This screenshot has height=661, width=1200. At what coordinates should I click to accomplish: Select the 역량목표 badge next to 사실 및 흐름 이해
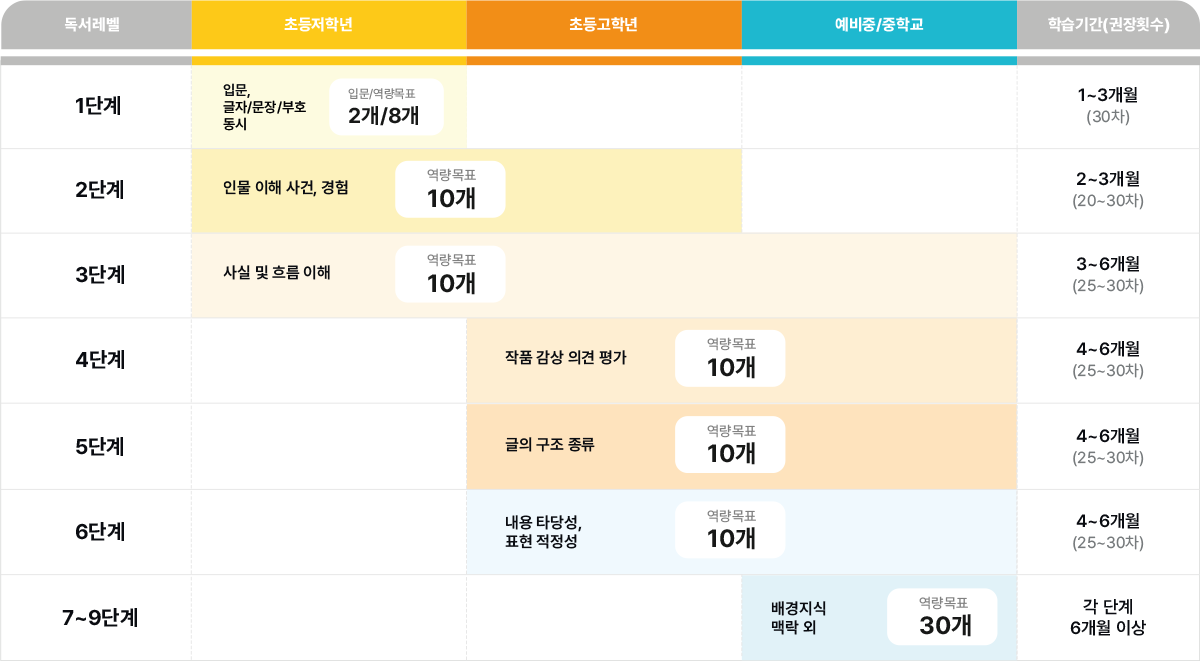(x=450, y=272)
